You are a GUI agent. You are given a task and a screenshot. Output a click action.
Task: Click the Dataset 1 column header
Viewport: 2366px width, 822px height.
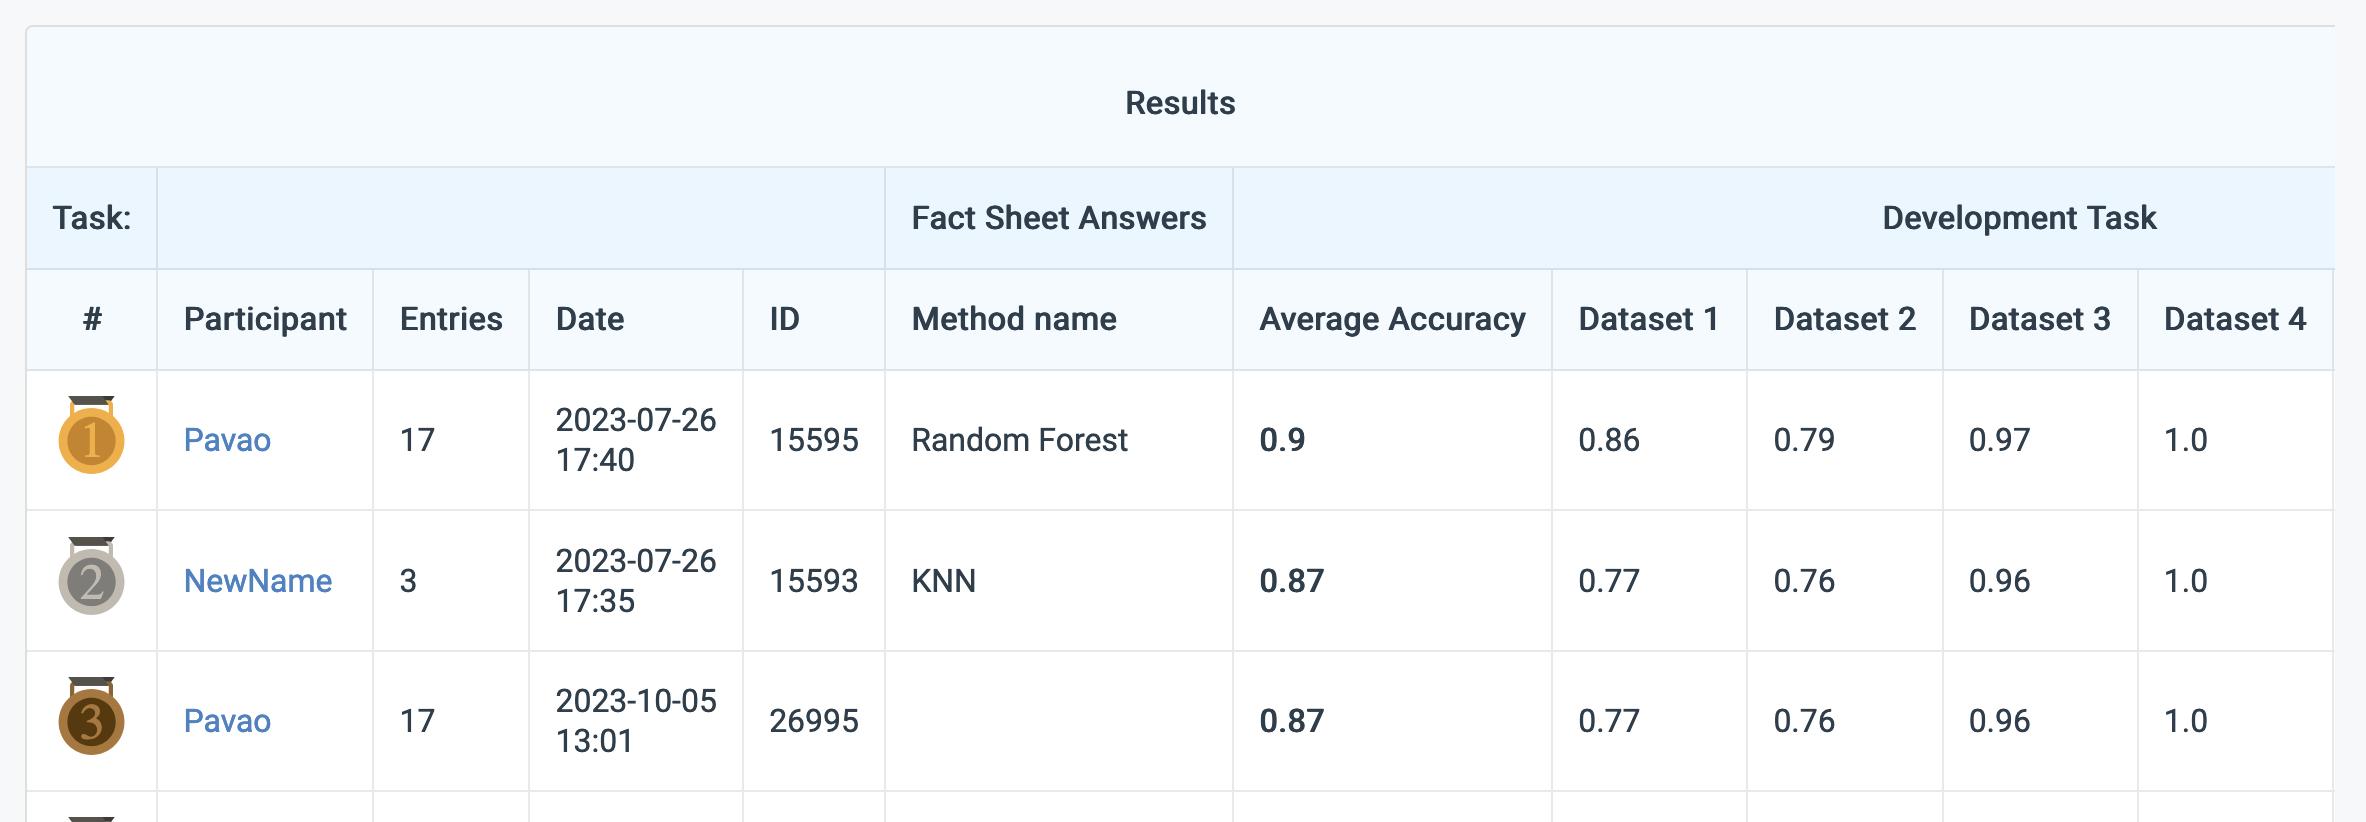(x=1648, y=319)
